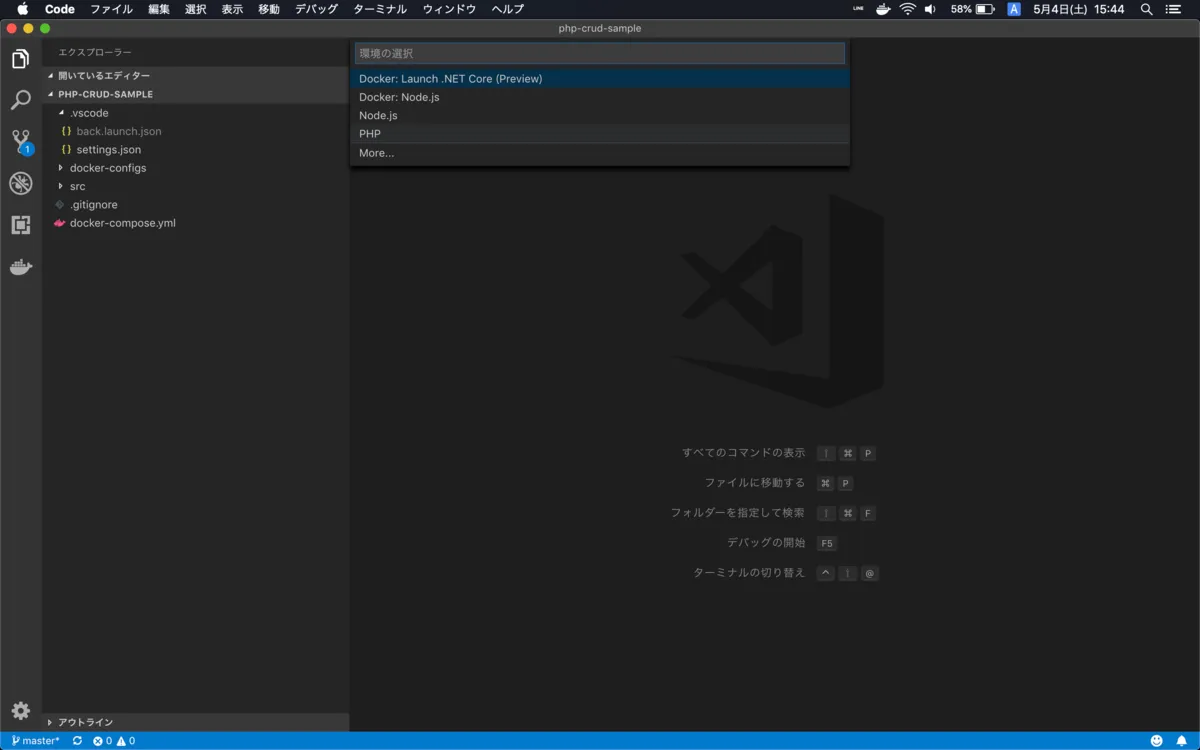Screen dimensions: 1200x750
Task: Open the .gitignore file
Action: 196,204
